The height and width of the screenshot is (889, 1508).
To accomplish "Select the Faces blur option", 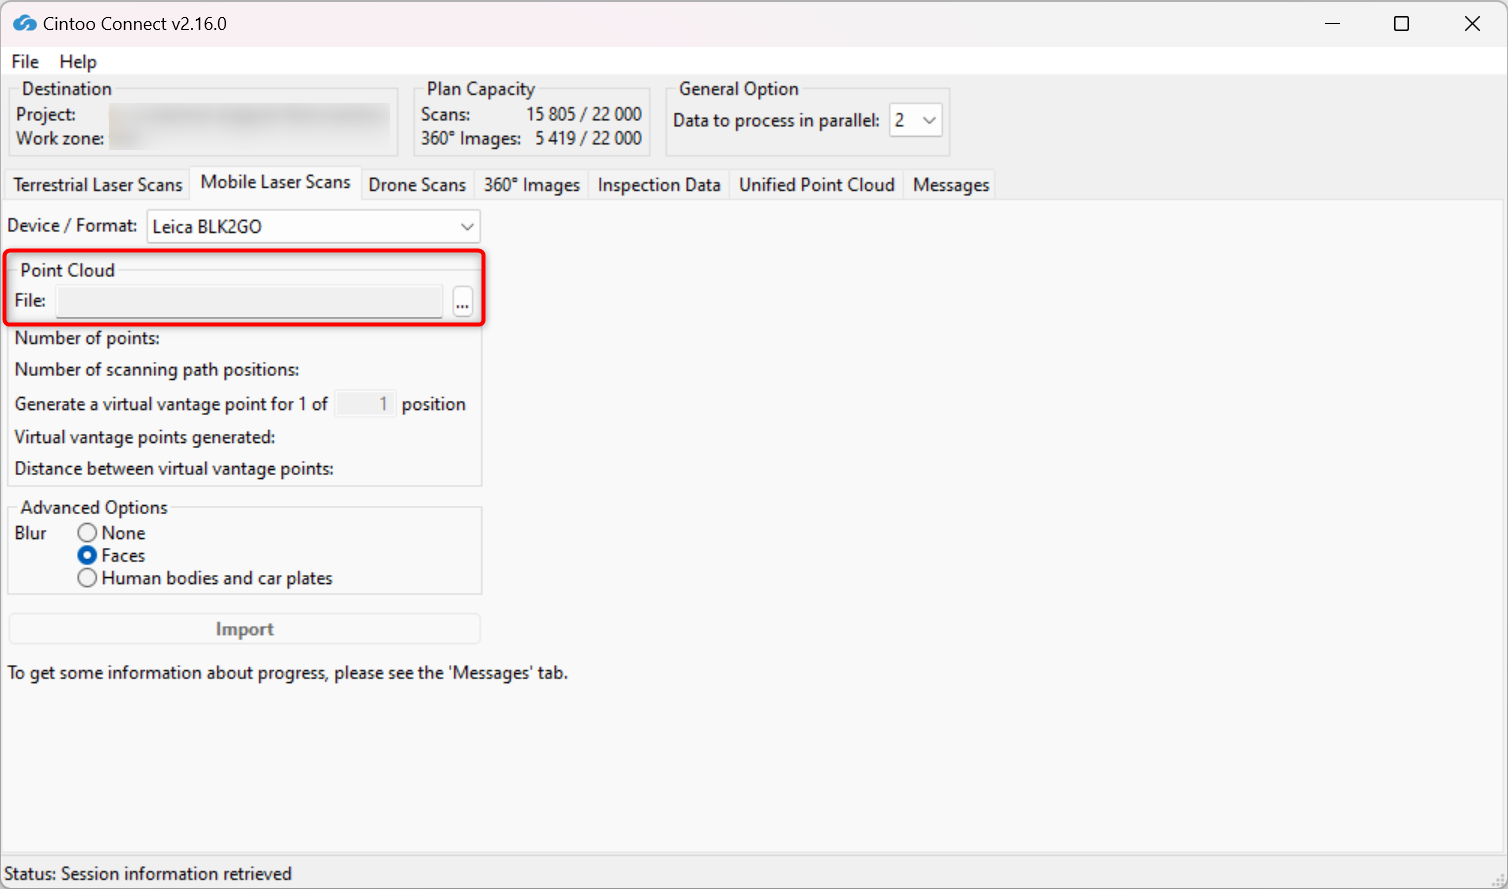I will click(112, 555).
